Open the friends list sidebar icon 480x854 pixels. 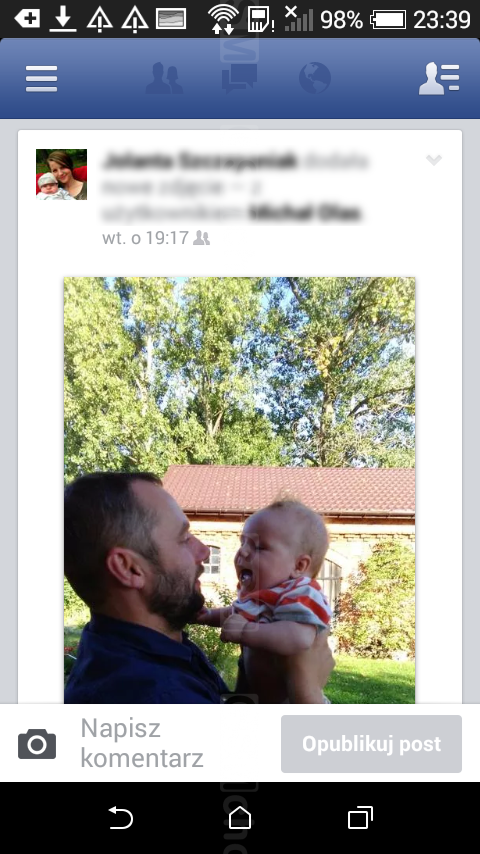tap(439, 78)
